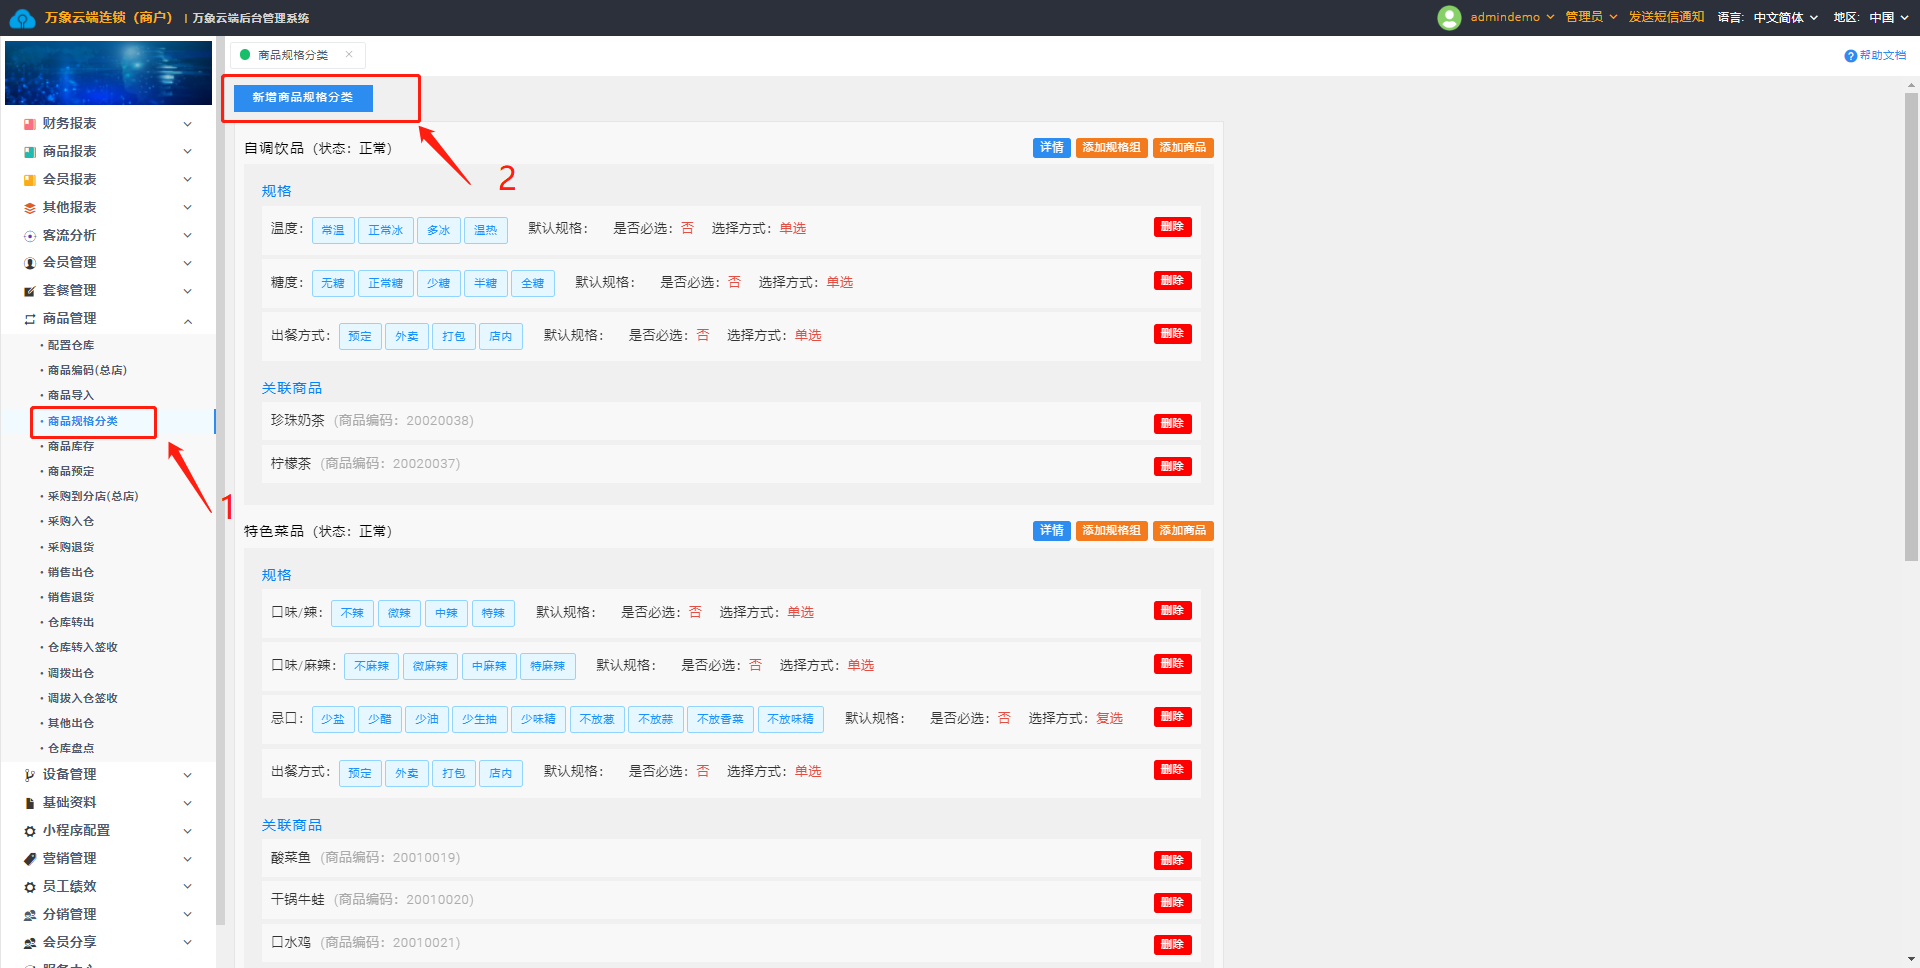
Task: Delete the 柠檬茶 linked product
Action: 1172,467
